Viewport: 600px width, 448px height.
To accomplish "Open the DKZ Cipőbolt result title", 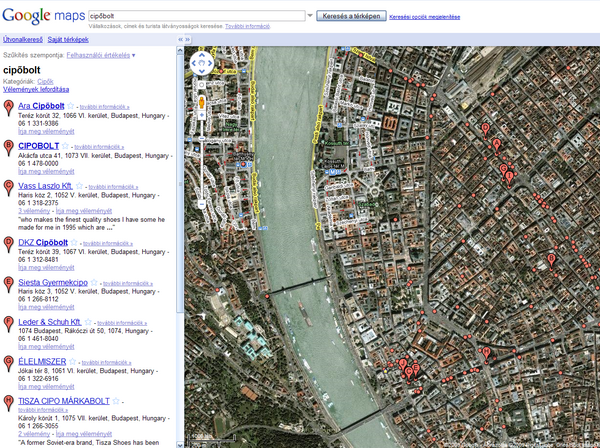I will 43,243.
